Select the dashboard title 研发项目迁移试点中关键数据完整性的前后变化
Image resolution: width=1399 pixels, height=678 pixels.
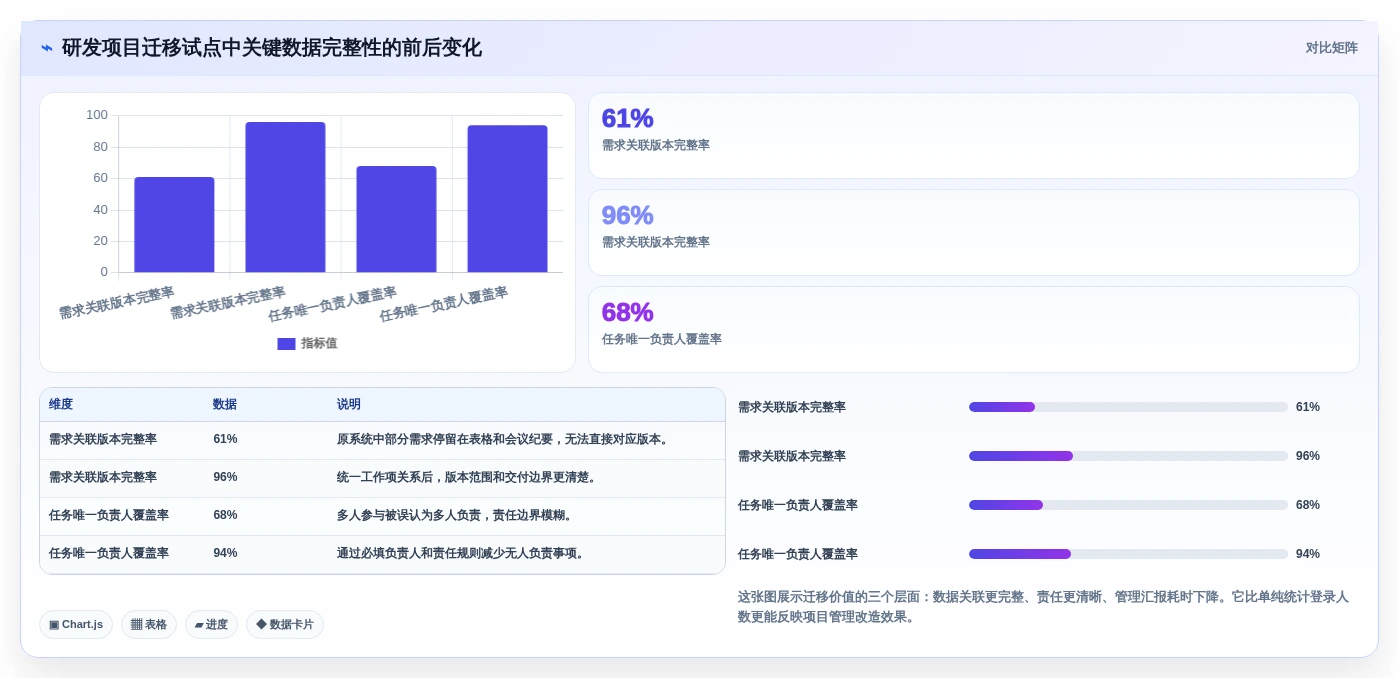pyautogui.click(x=271, y=48)
